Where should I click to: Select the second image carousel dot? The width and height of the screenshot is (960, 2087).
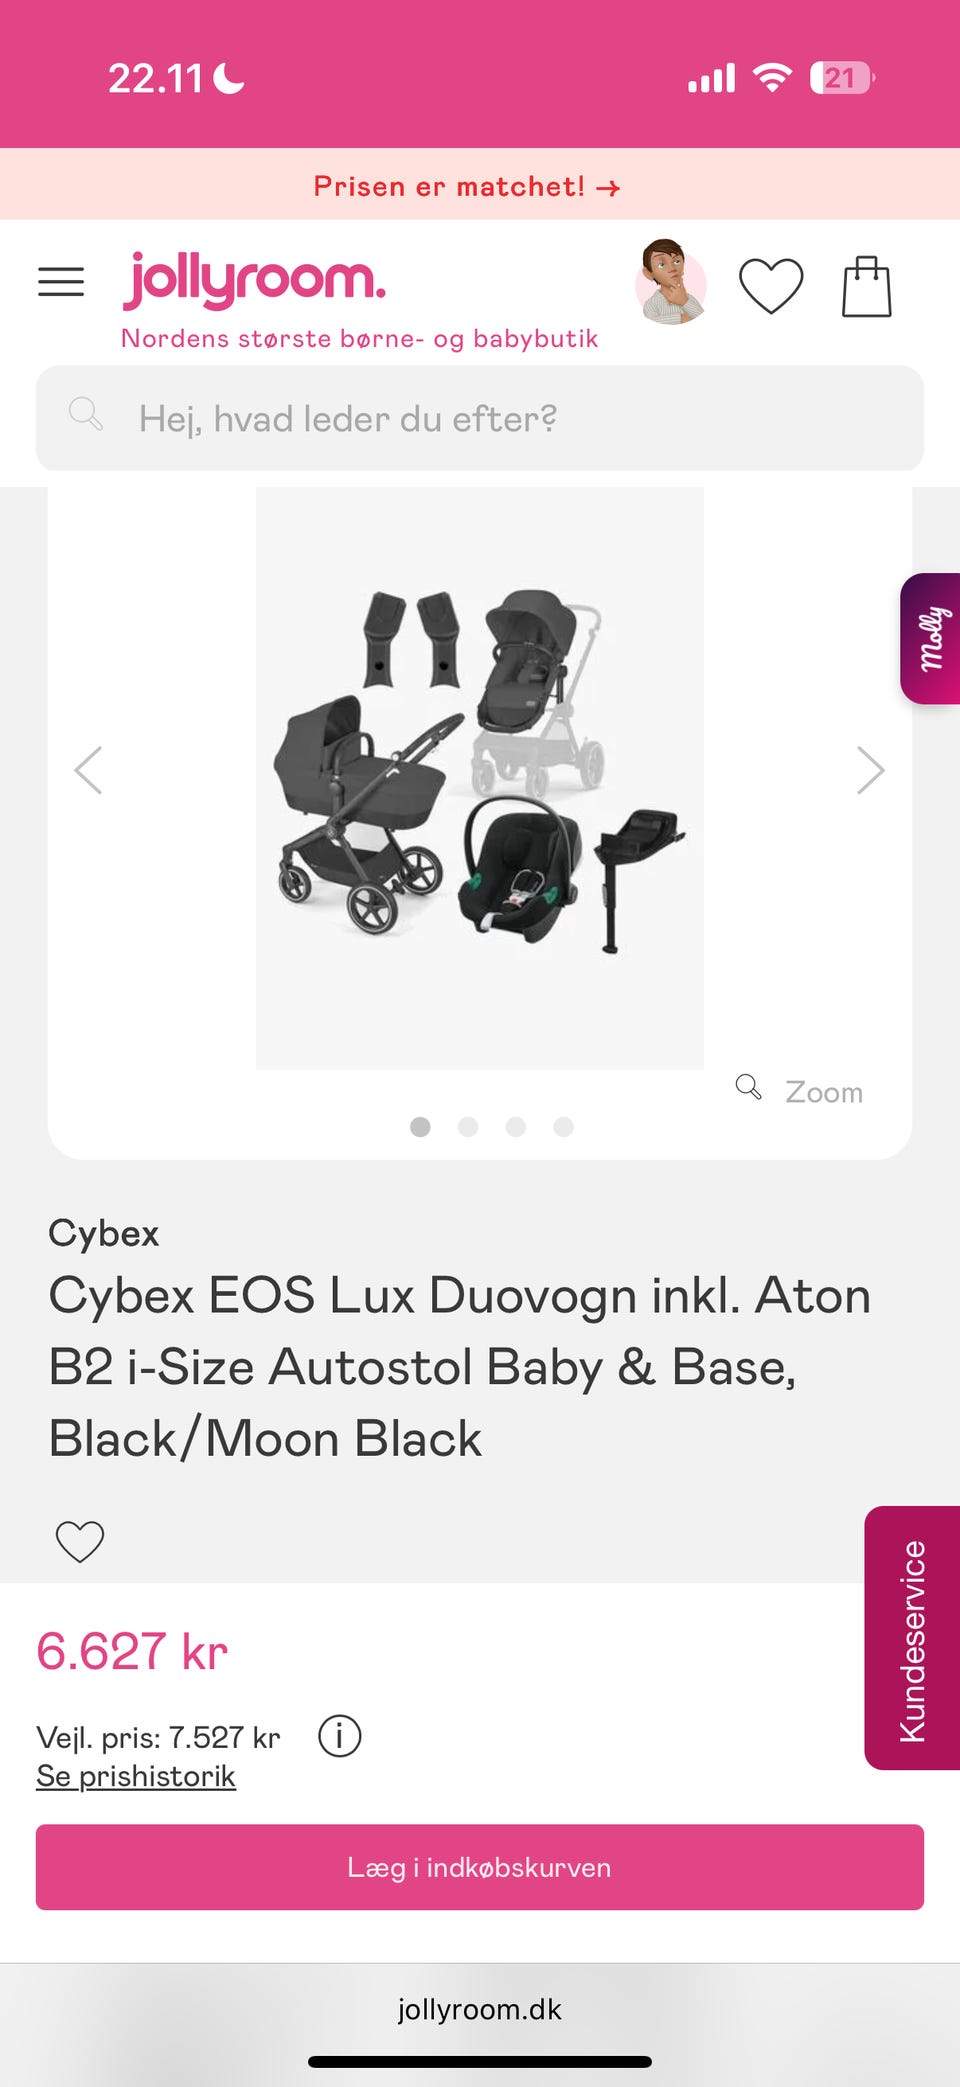(x=468, y=1127)
